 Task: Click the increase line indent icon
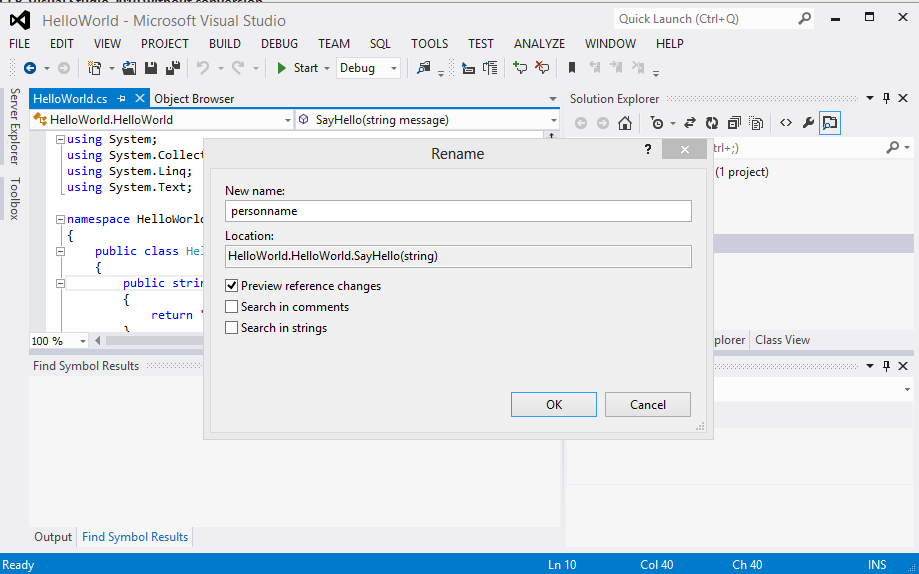point(490,68)
